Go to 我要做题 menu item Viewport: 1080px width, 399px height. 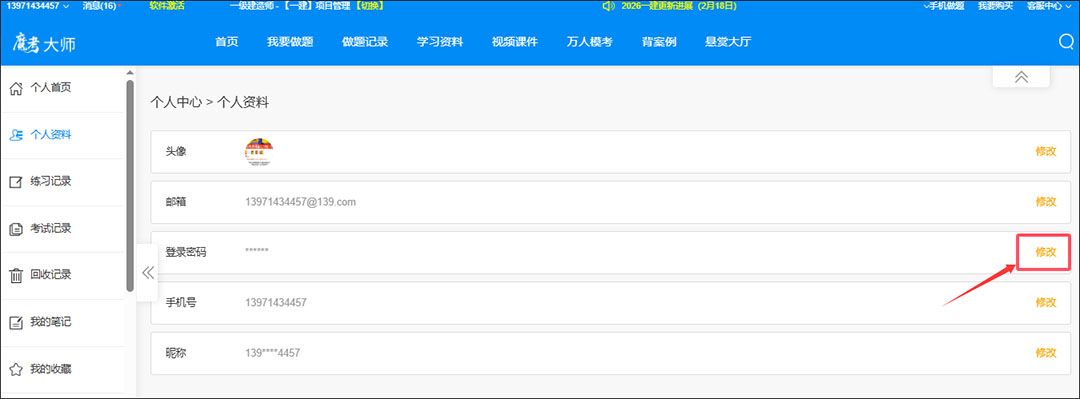click(x=290, y=41)
